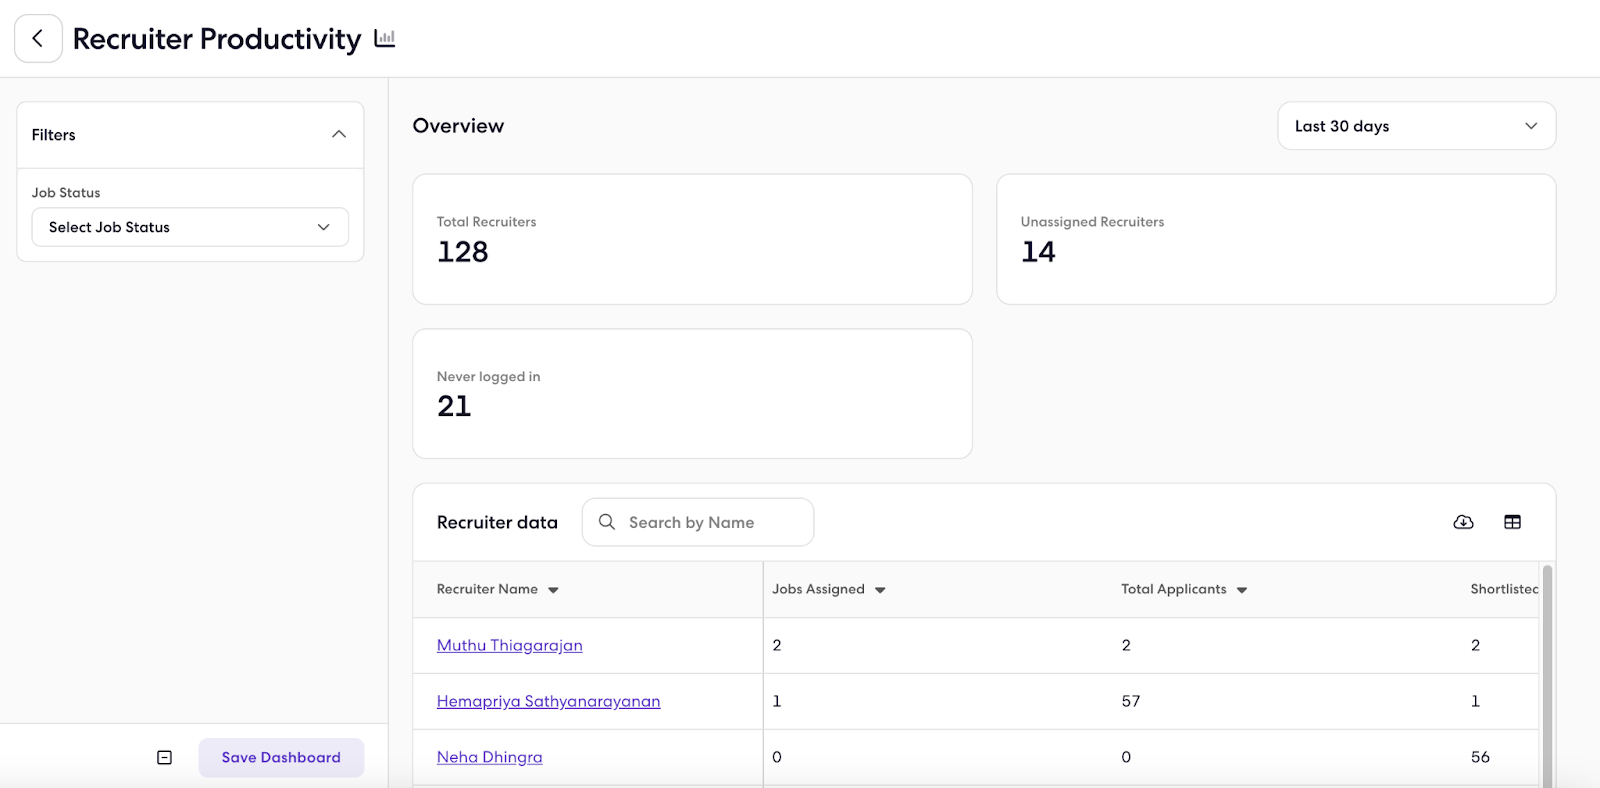Click the Search by Name field
The height and width of the screenshot is (788, 1600).
click(x=698, y=522)
